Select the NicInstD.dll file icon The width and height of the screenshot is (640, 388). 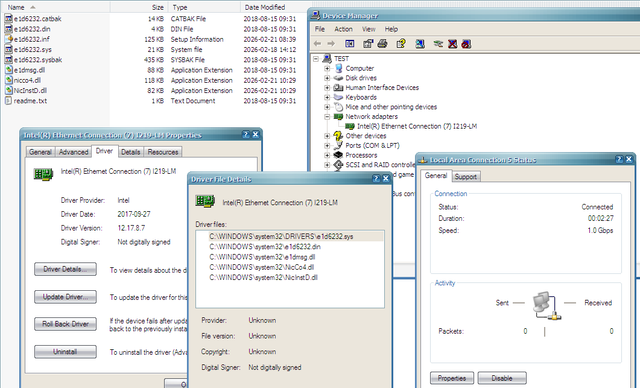tap(9, 90)
